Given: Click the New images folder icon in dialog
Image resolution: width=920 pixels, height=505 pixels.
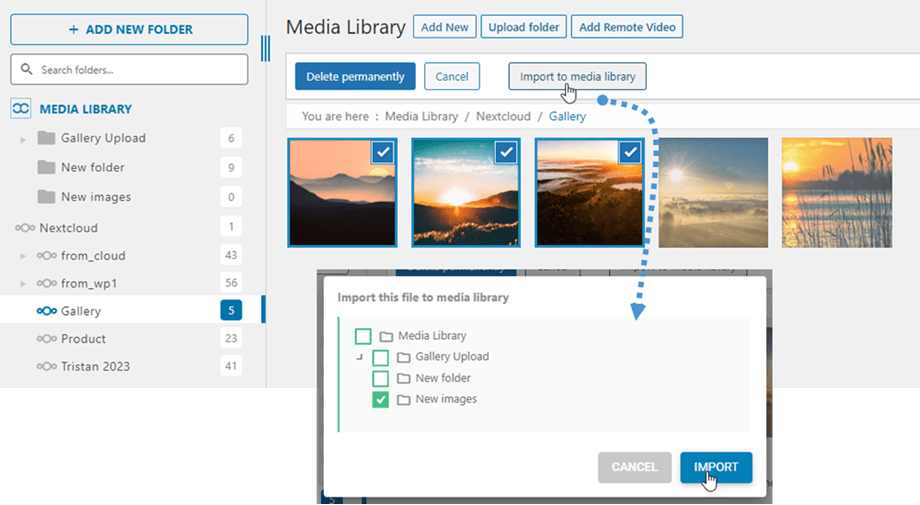Looking at the screenshot, I should tap(404, 400).
